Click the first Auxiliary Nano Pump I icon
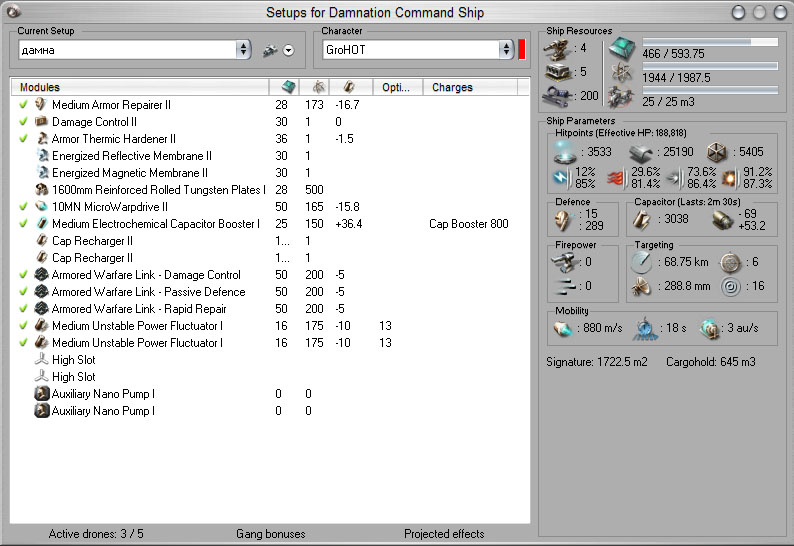Image resolution: width=794 pixels, height=546 pixels. coord(41,394)
